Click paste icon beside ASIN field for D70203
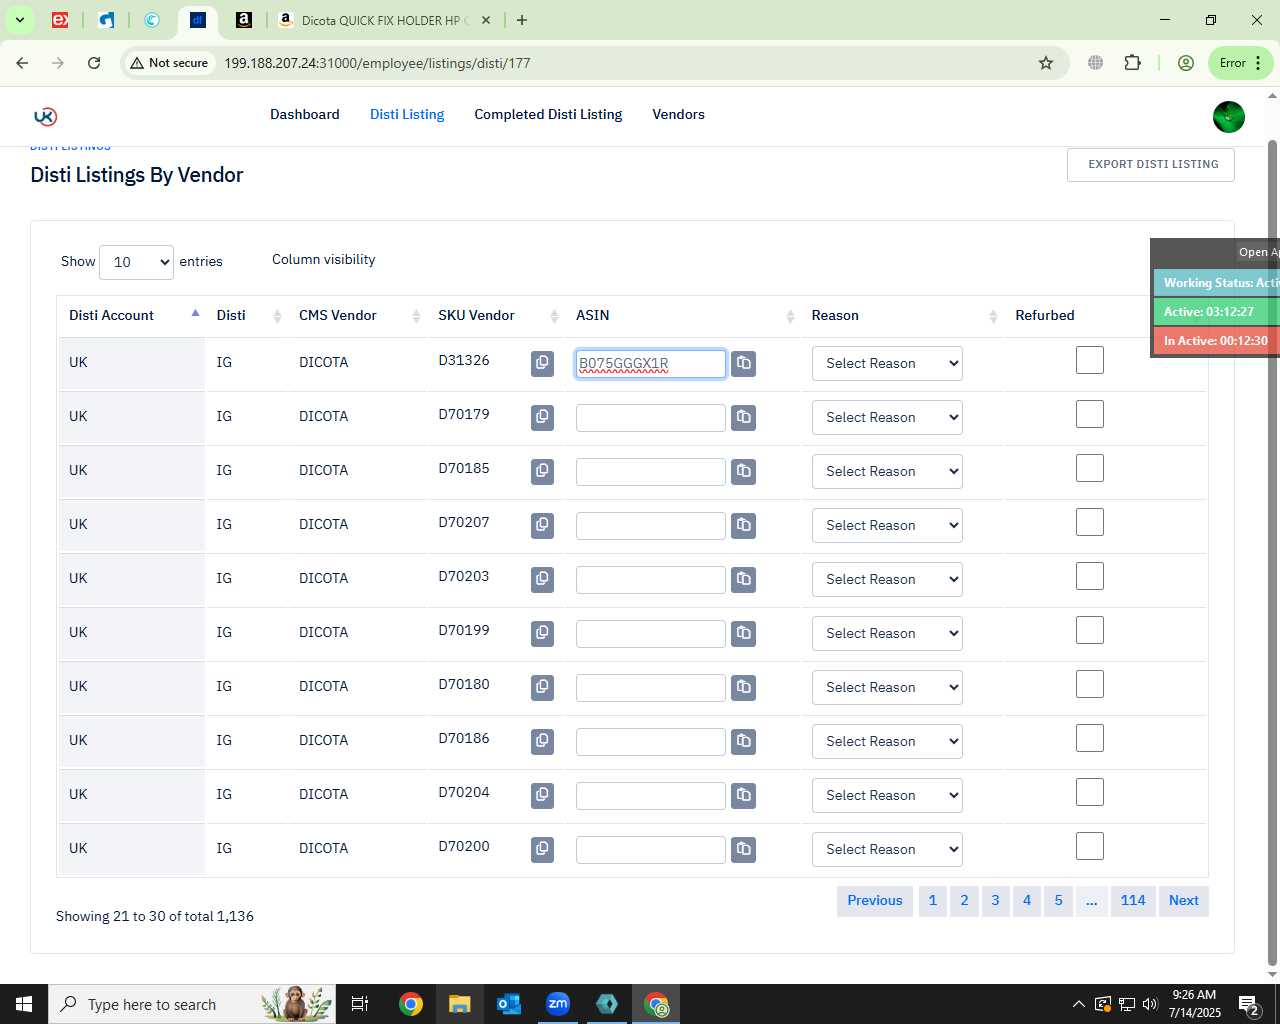The width and height of the screenshot is (1280, 1024). coord(743,579)
